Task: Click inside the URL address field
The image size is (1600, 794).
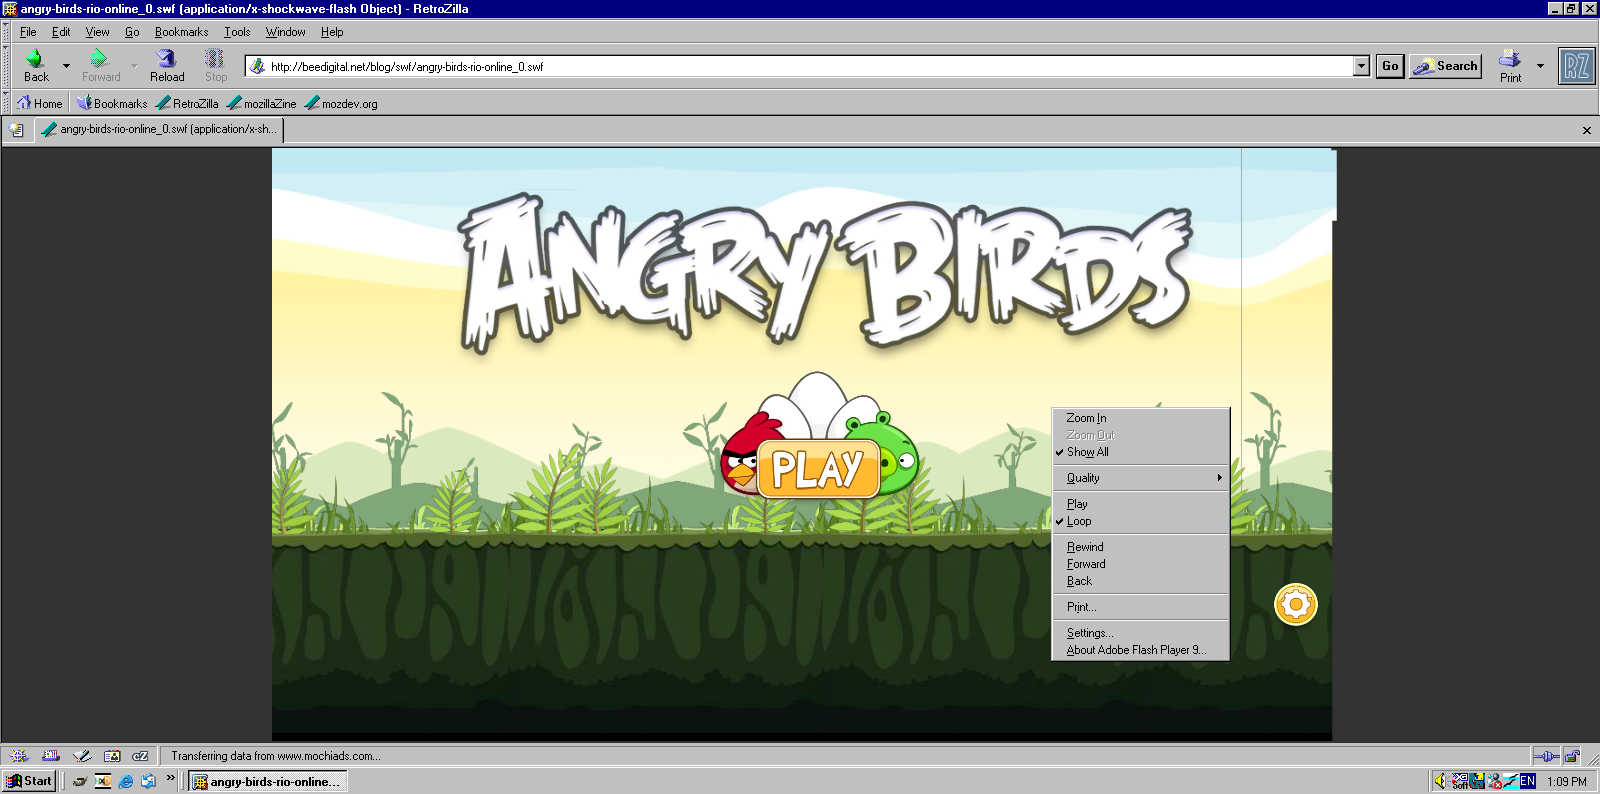Action: point(800,67)
